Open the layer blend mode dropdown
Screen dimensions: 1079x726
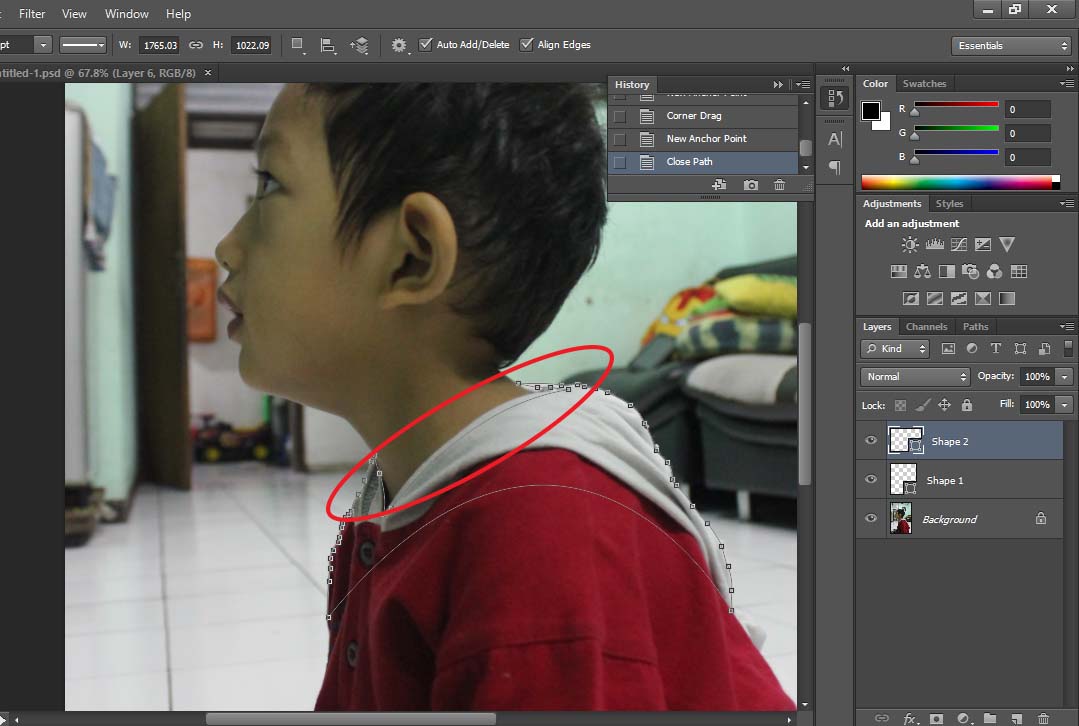click(x=913, y=376)
